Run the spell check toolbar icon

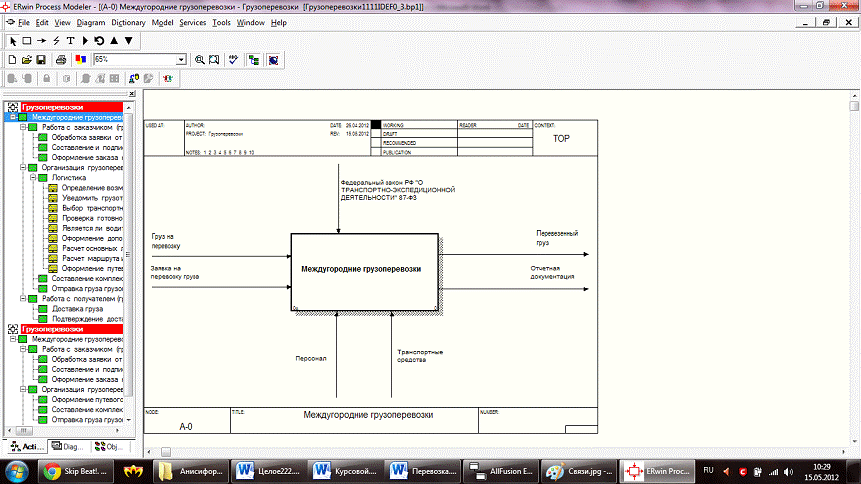click(235, 59)
